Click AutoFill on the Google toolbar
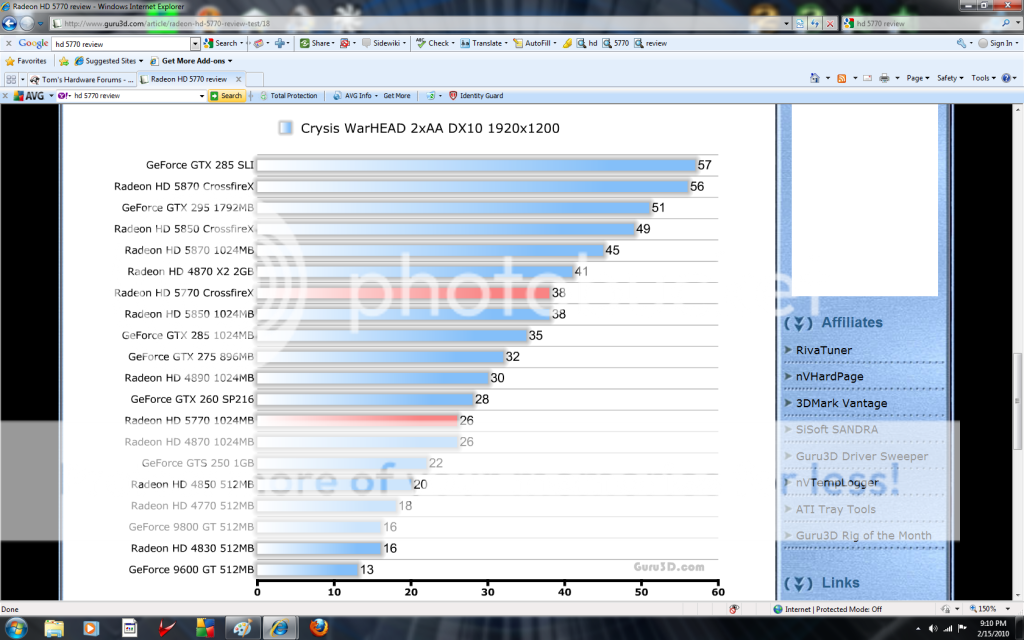The image size is (1024, 640). (x=534, y=43)
